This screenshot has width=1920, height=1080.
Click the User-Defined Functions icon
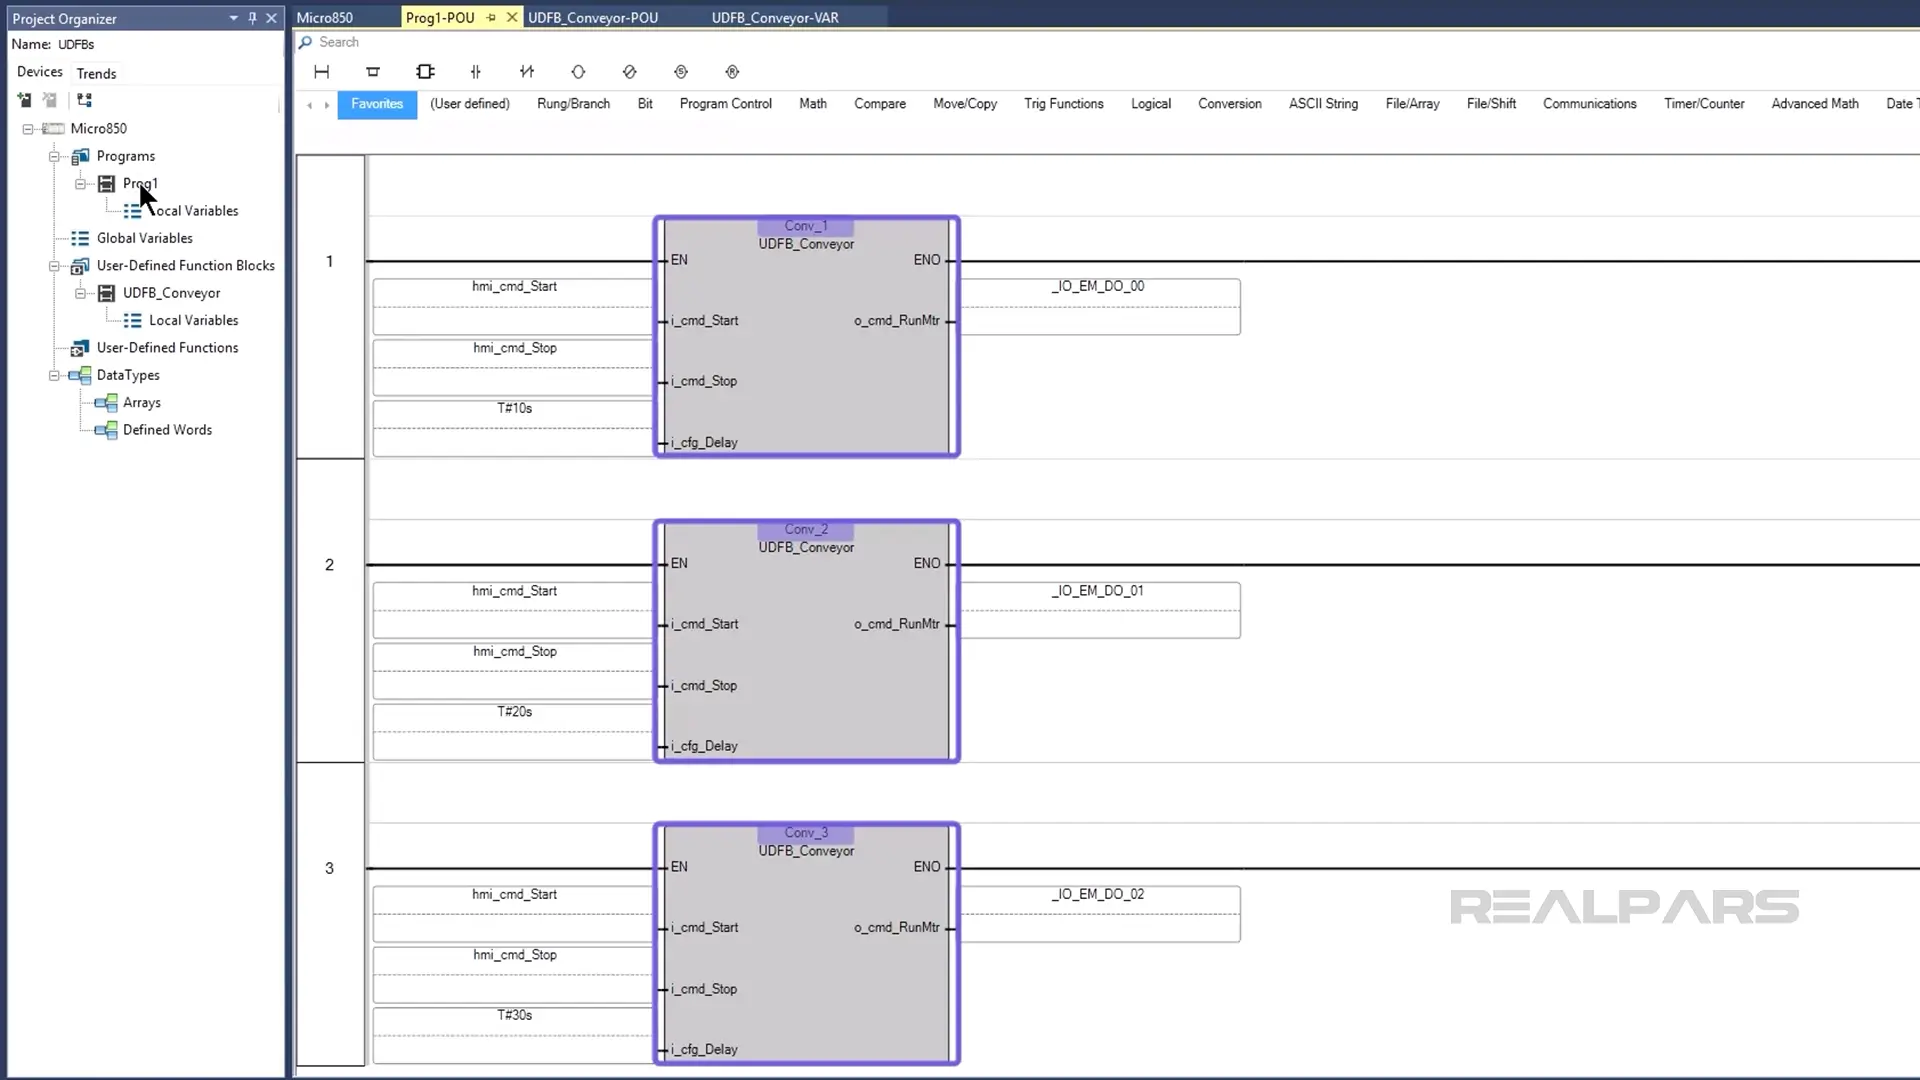(x=81, y=348)
